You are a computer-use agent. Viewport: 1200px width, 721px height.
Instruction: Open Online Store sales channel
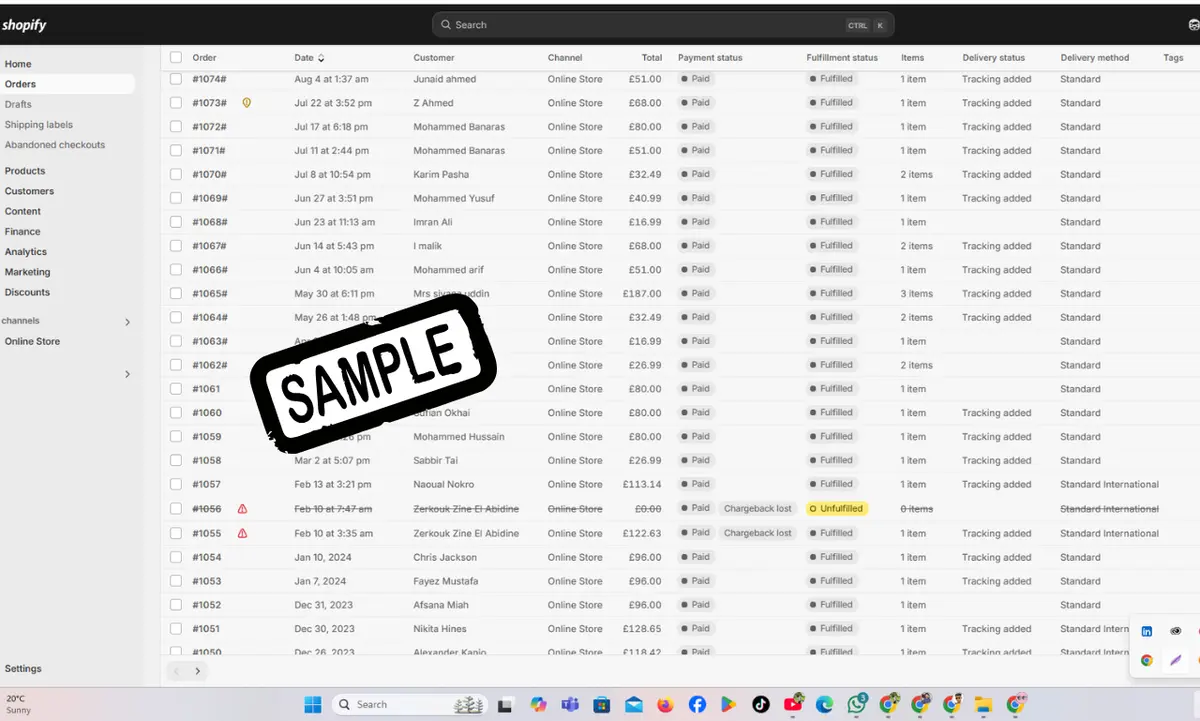click(x=32, y=341)
